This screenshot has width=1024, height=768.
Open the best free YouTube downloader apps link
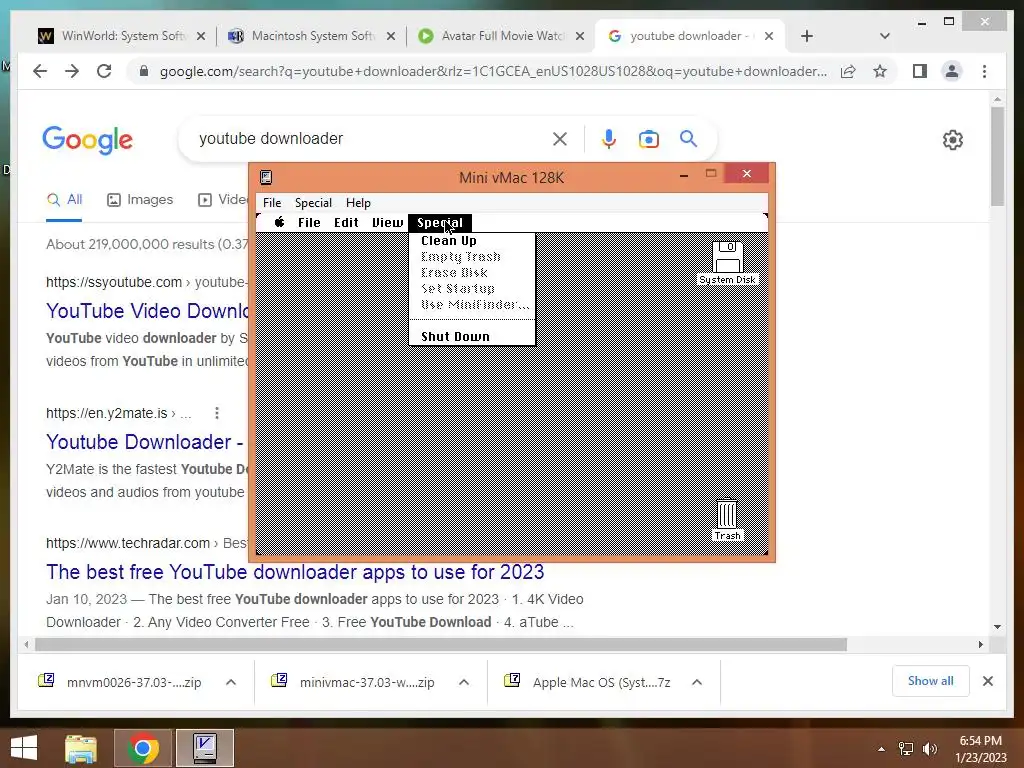[295, 571]
